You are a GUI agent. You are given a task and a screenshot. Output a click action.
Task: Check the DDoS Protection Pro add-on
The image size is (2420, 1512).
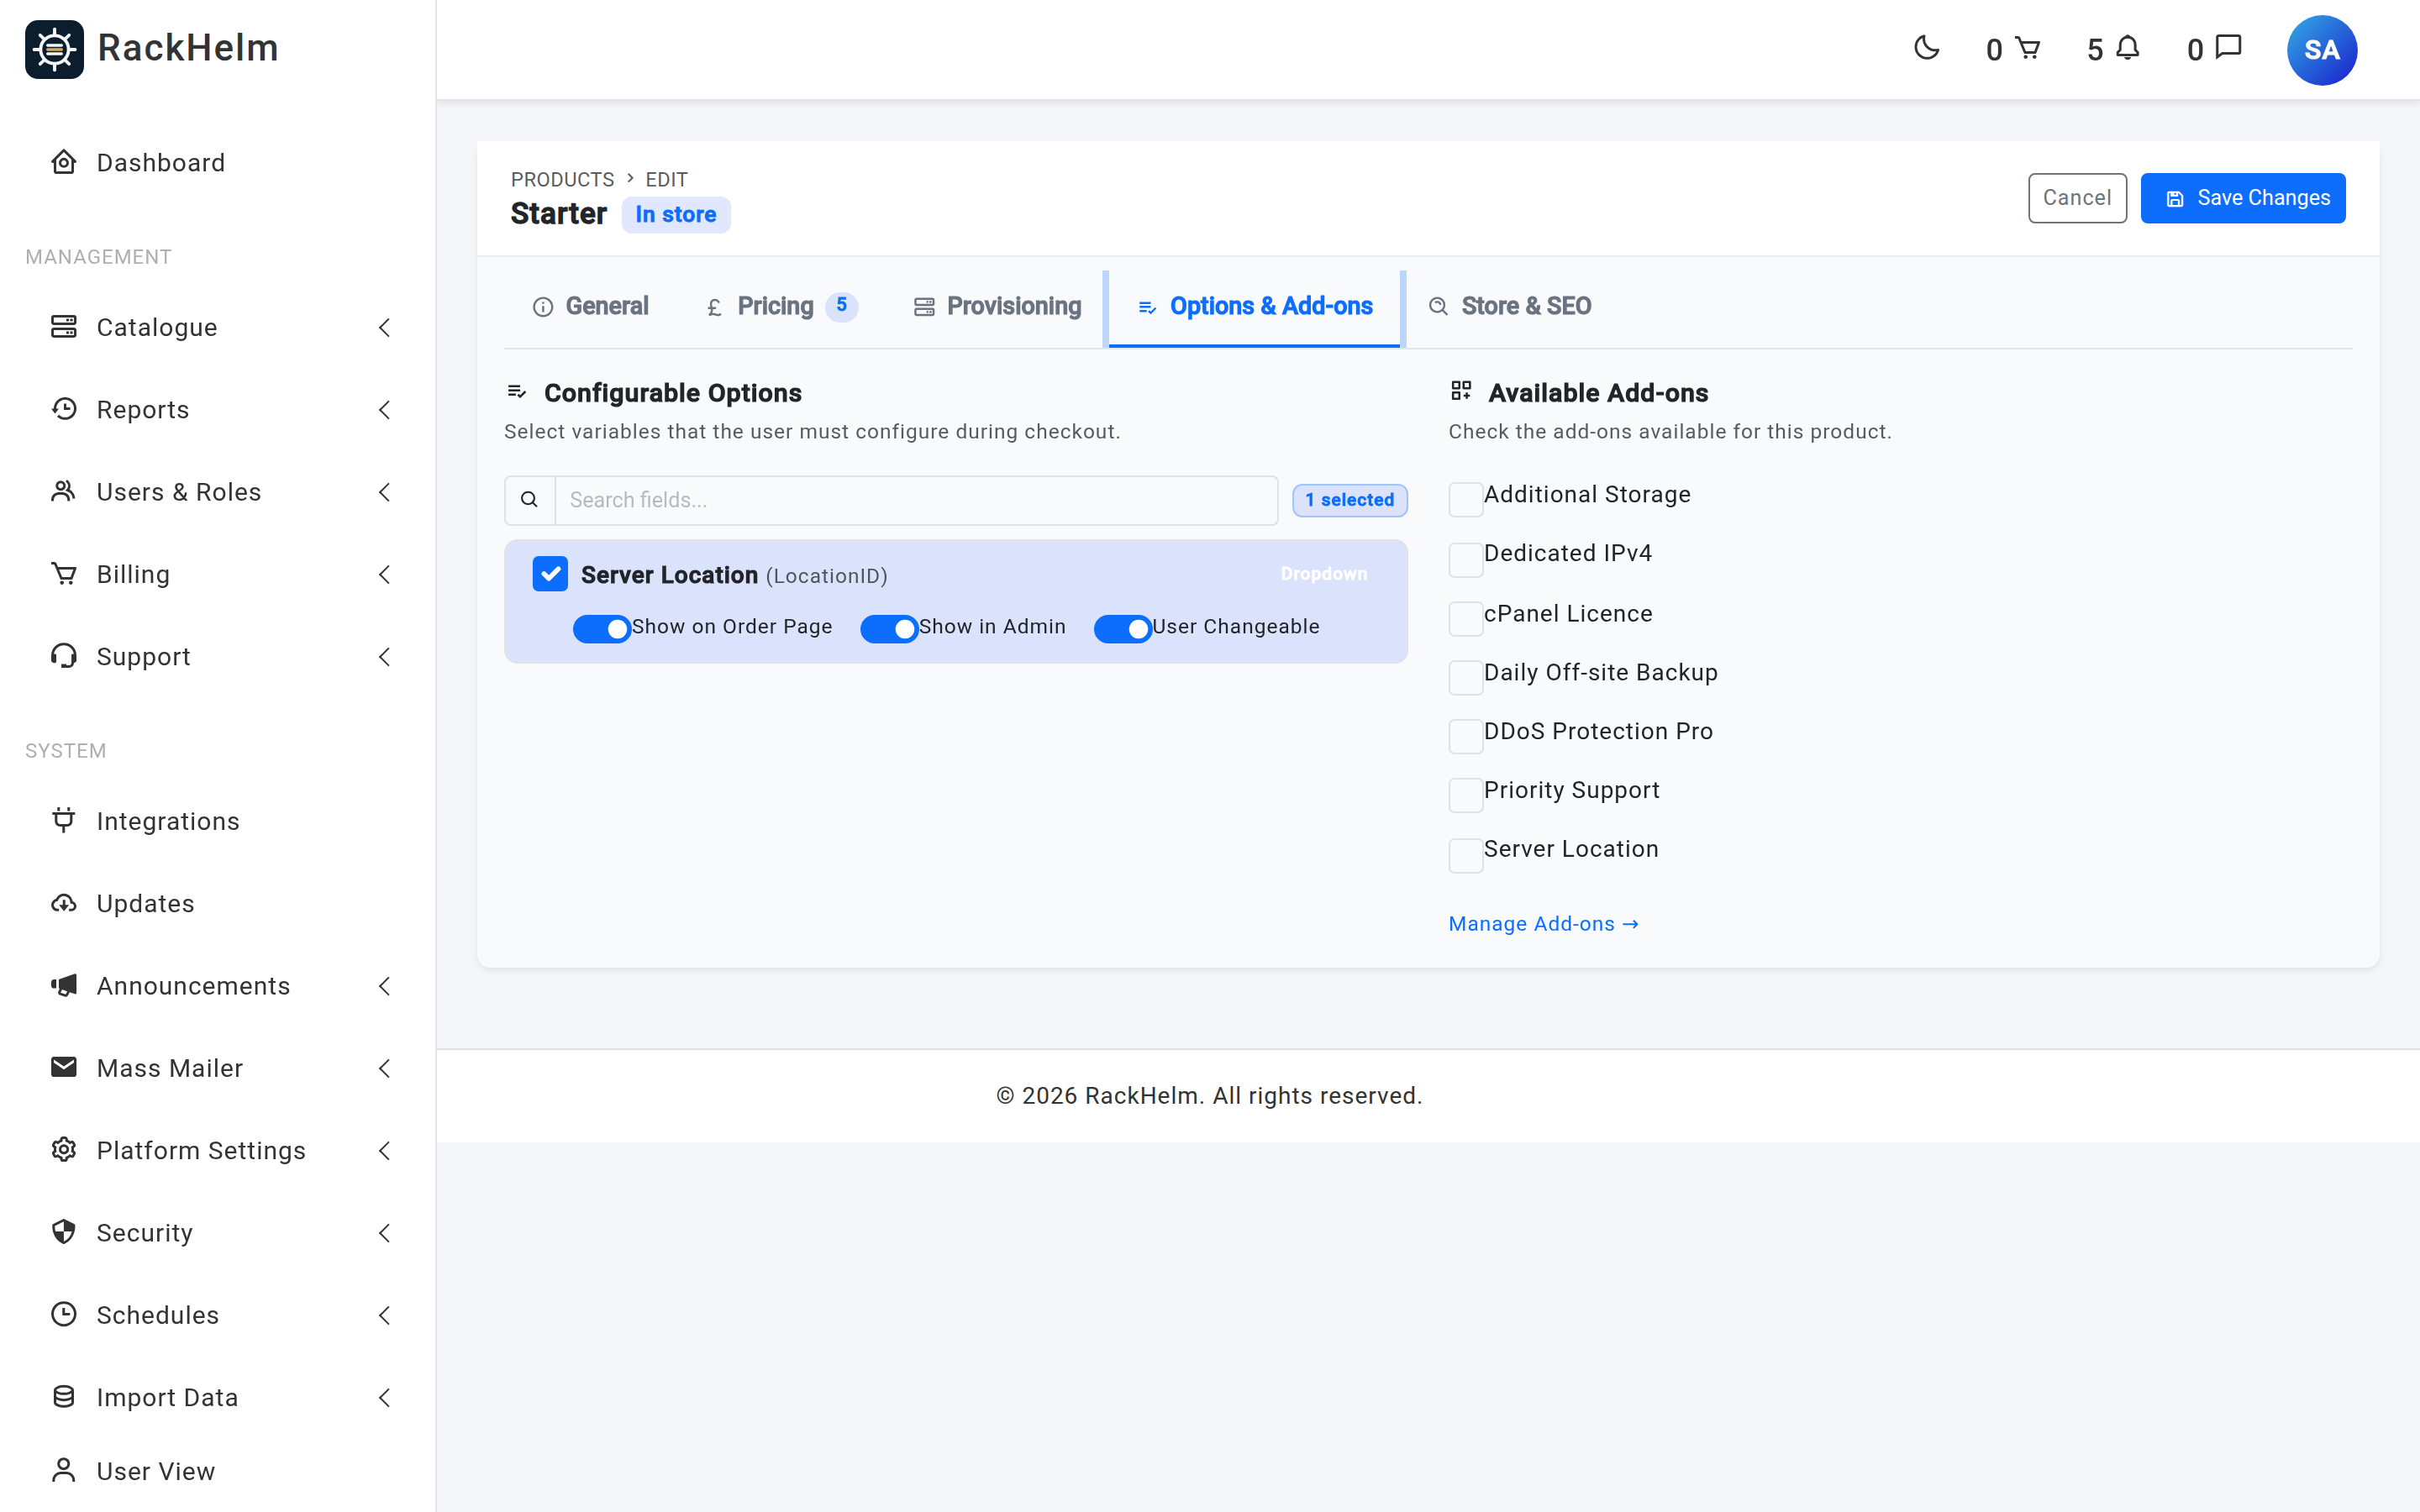click(x=1465, y=736)
